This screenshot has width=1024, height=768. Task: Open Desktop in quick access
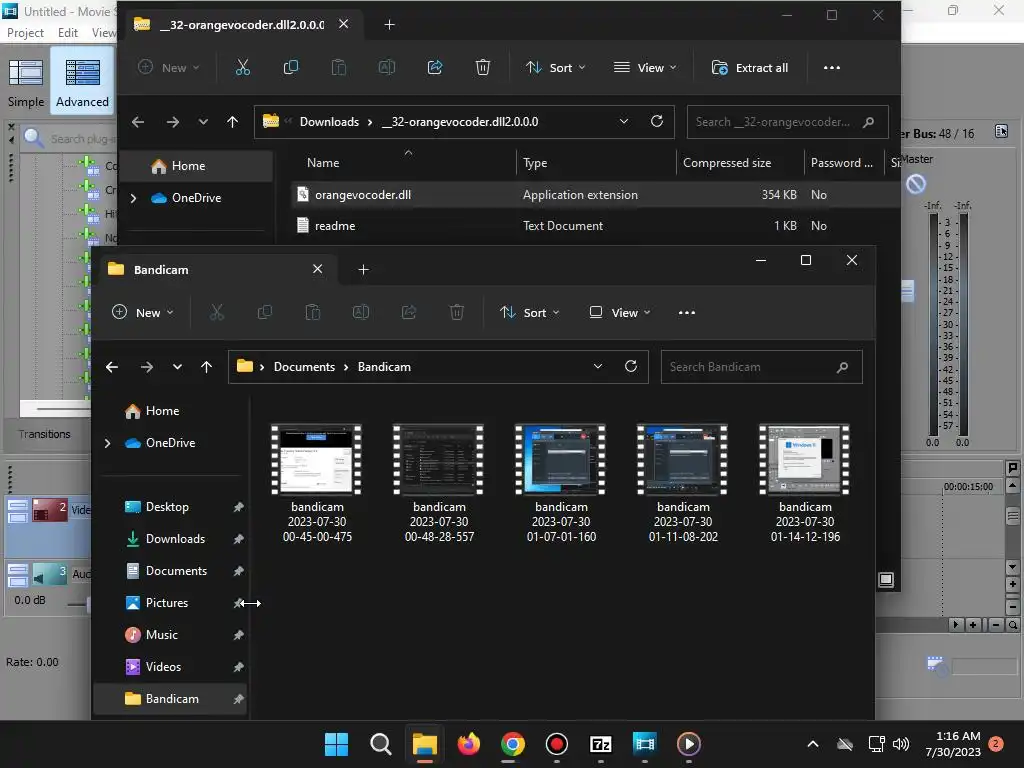(x=167, y=507)
